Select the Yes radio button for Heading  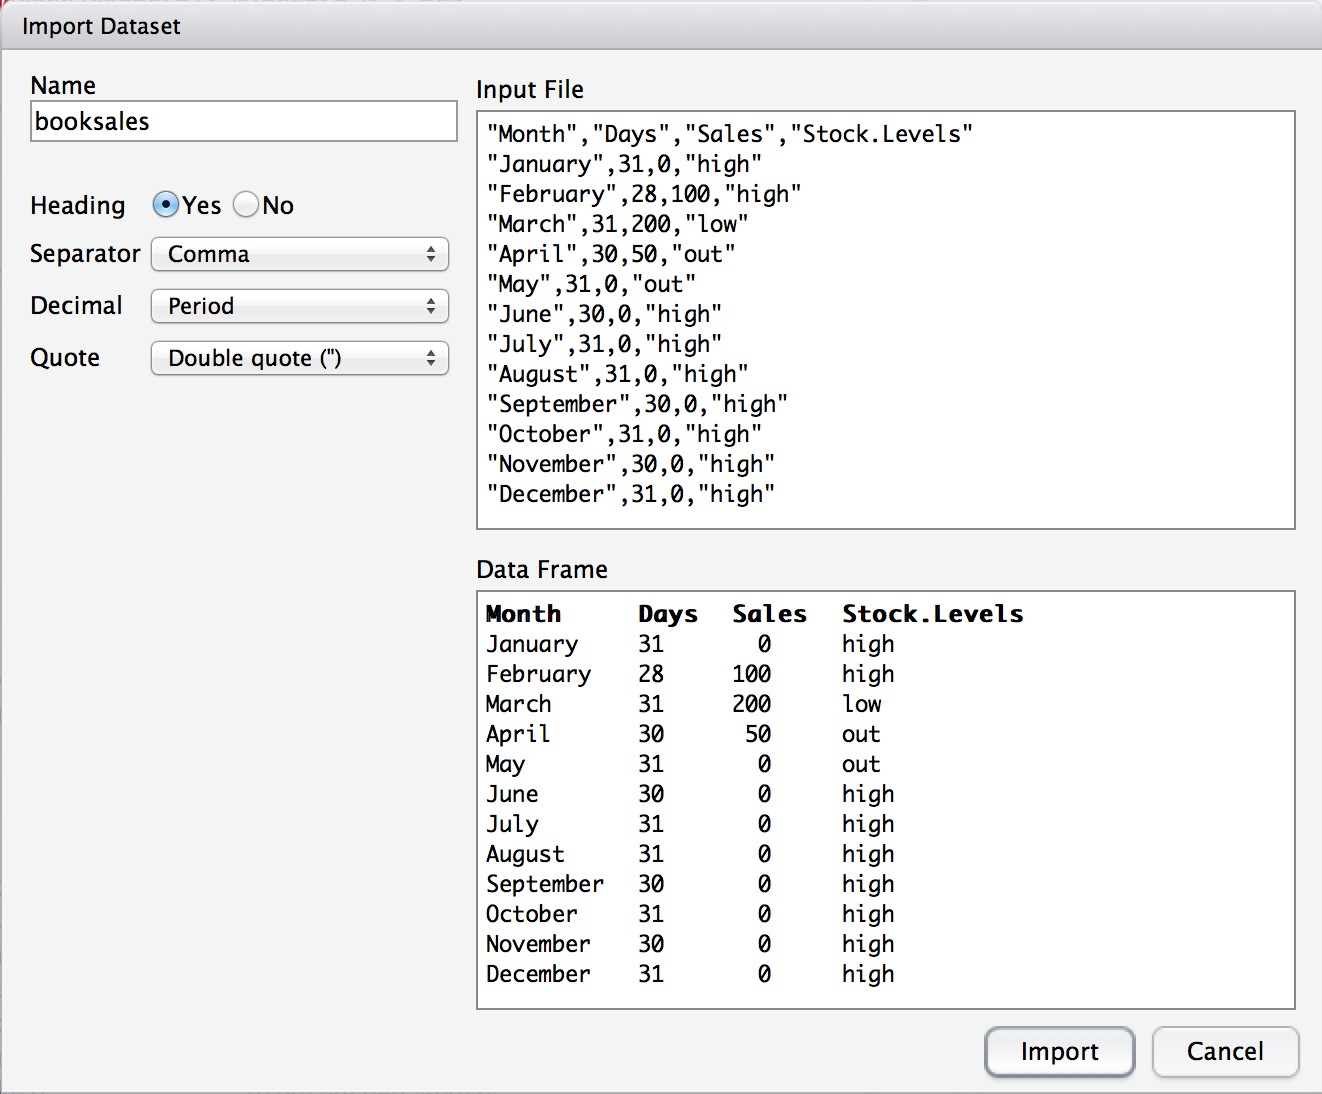tap(165, 205)
